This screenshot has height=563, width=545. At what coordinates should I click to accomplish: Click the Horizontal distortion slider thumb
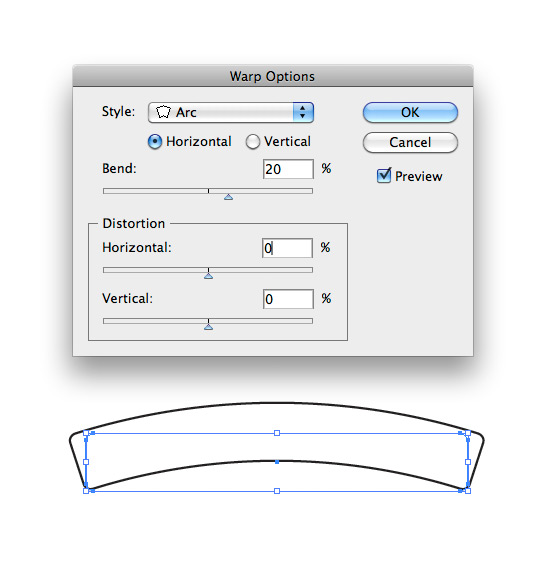208,276
